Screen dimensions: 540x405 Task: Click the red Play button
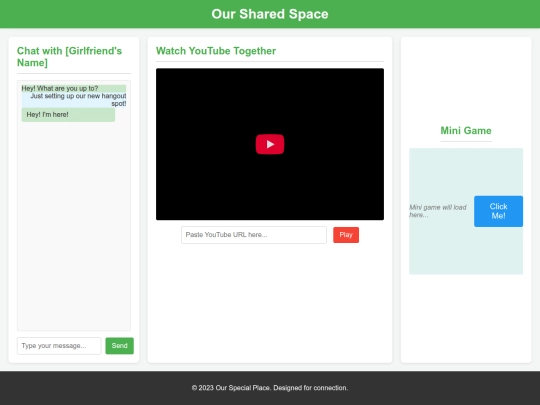pyautogui.click(x=346, y=235)
